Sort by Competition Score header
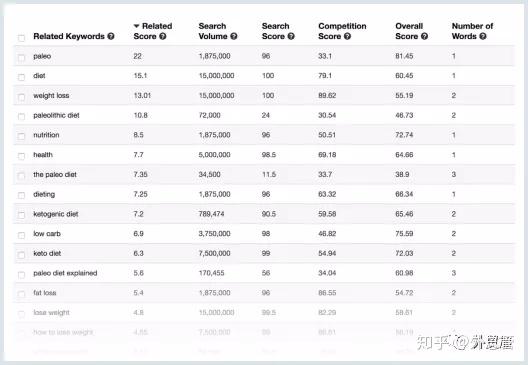The width and height of the screenshot is (528, 365). 342,31
